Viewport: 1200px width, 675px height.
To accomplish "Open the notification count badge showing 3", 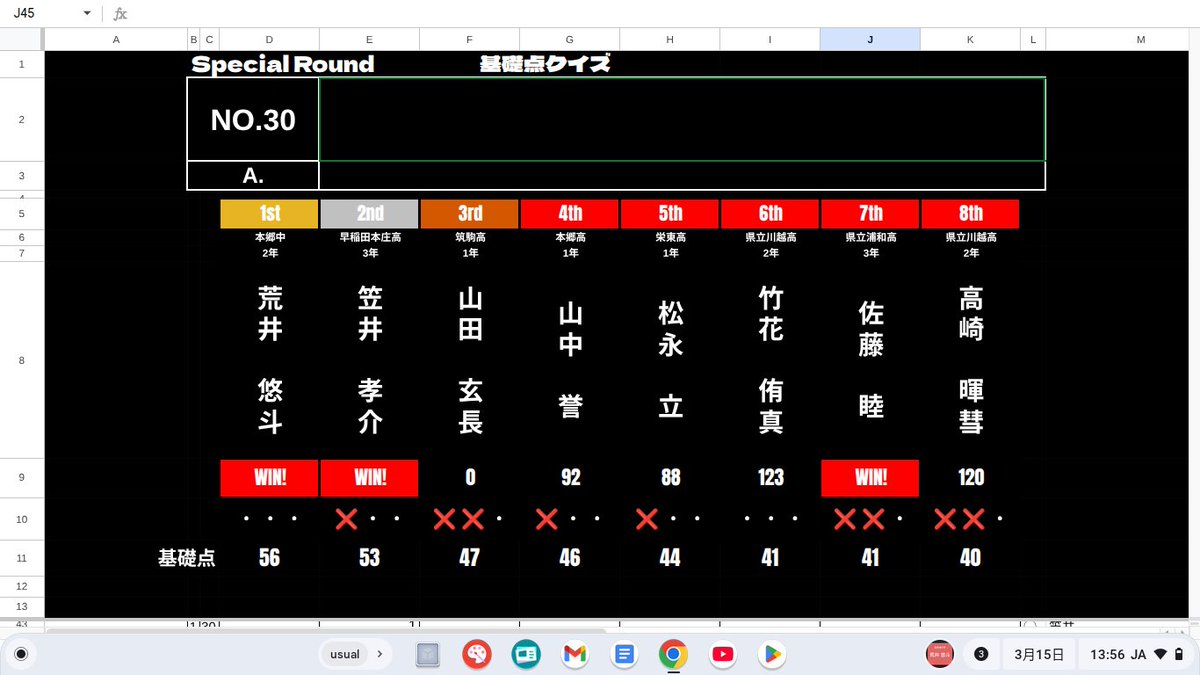I will pos(981,654).
